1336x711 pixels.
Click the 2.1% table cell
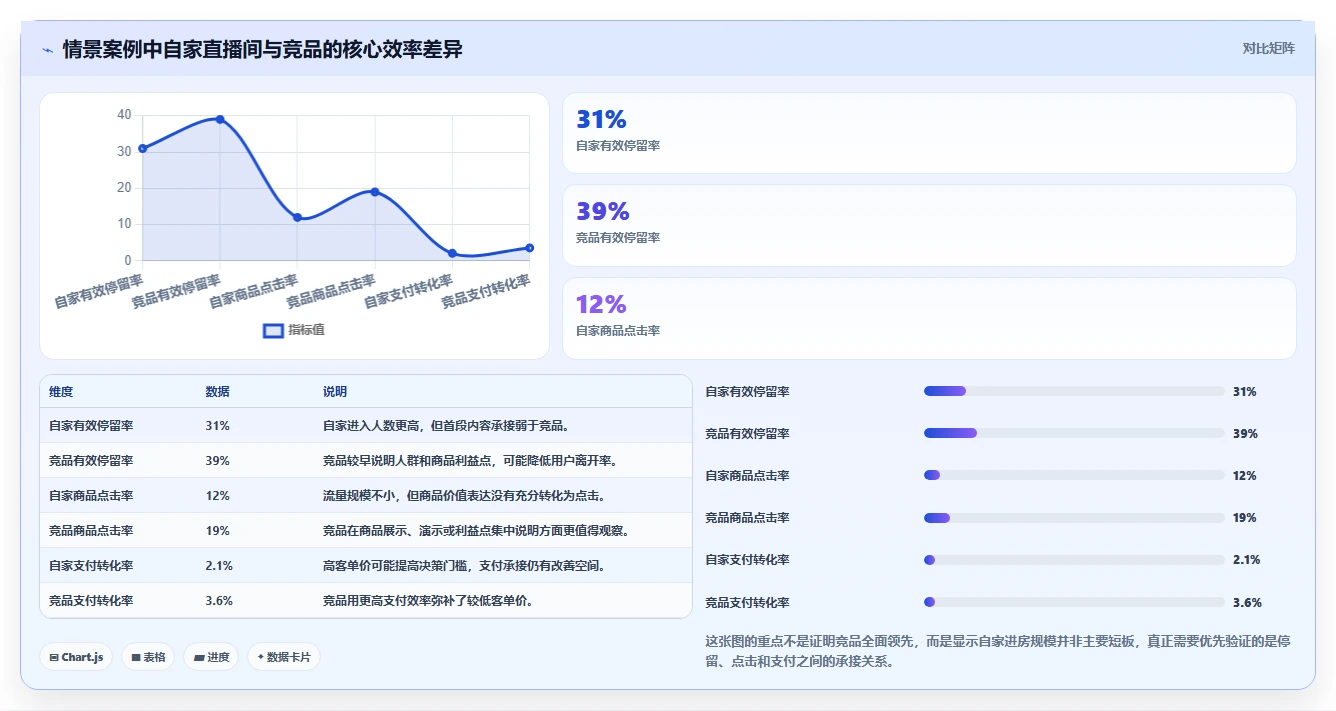tap(219, 566)
